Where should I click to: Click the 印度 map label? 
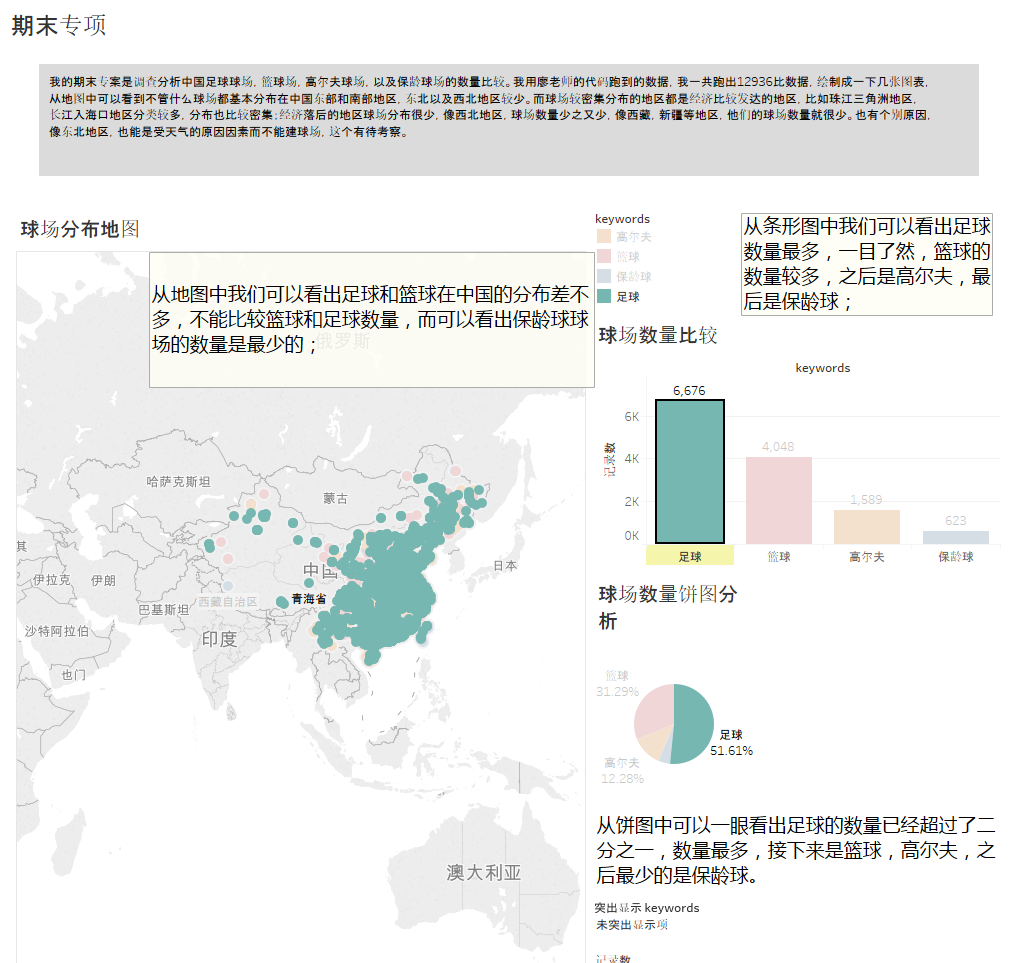(x=219, y=639)
